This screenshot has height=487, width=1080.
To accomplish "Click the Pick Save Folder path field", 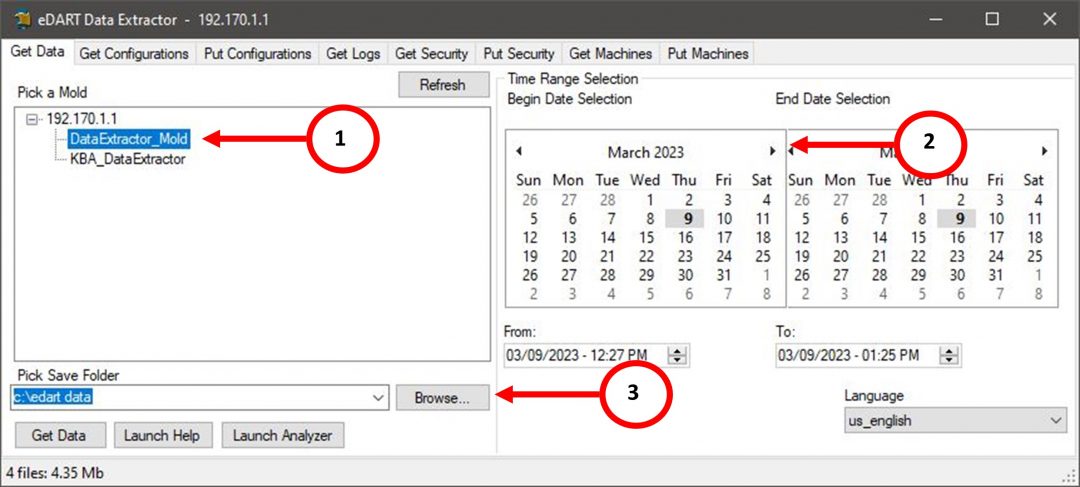I will click(x=191, y=397).
